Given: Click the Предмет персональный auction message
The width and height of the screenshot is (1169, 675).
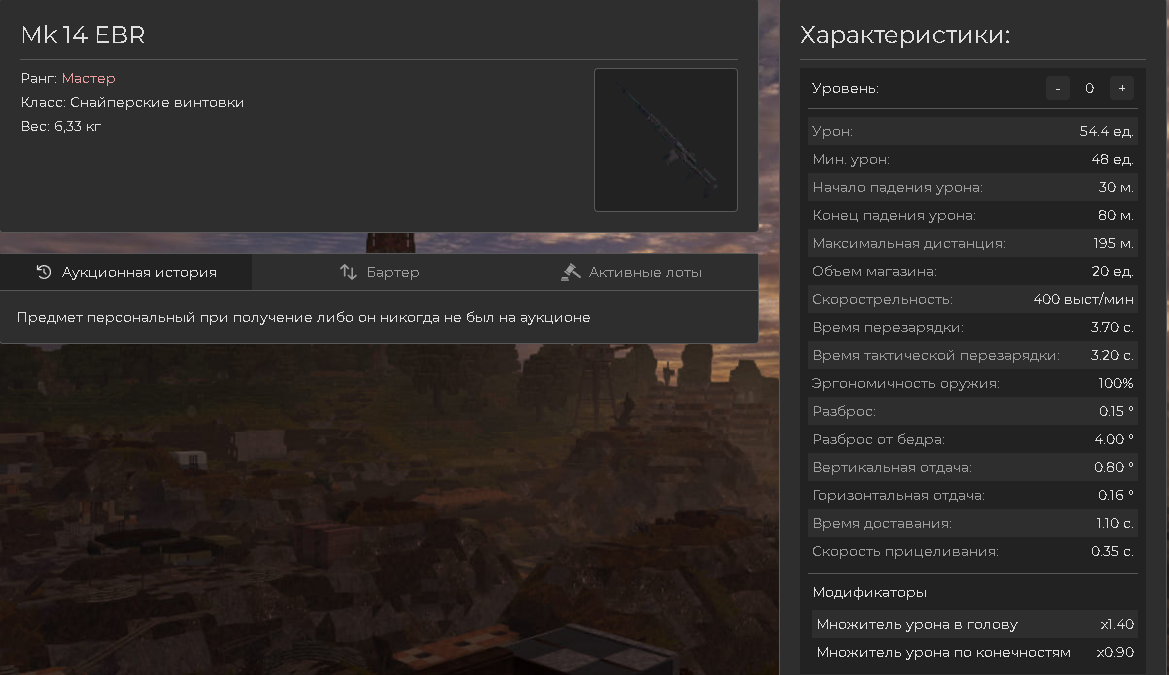Looking at the screenshot, I should tap(303, 317).
